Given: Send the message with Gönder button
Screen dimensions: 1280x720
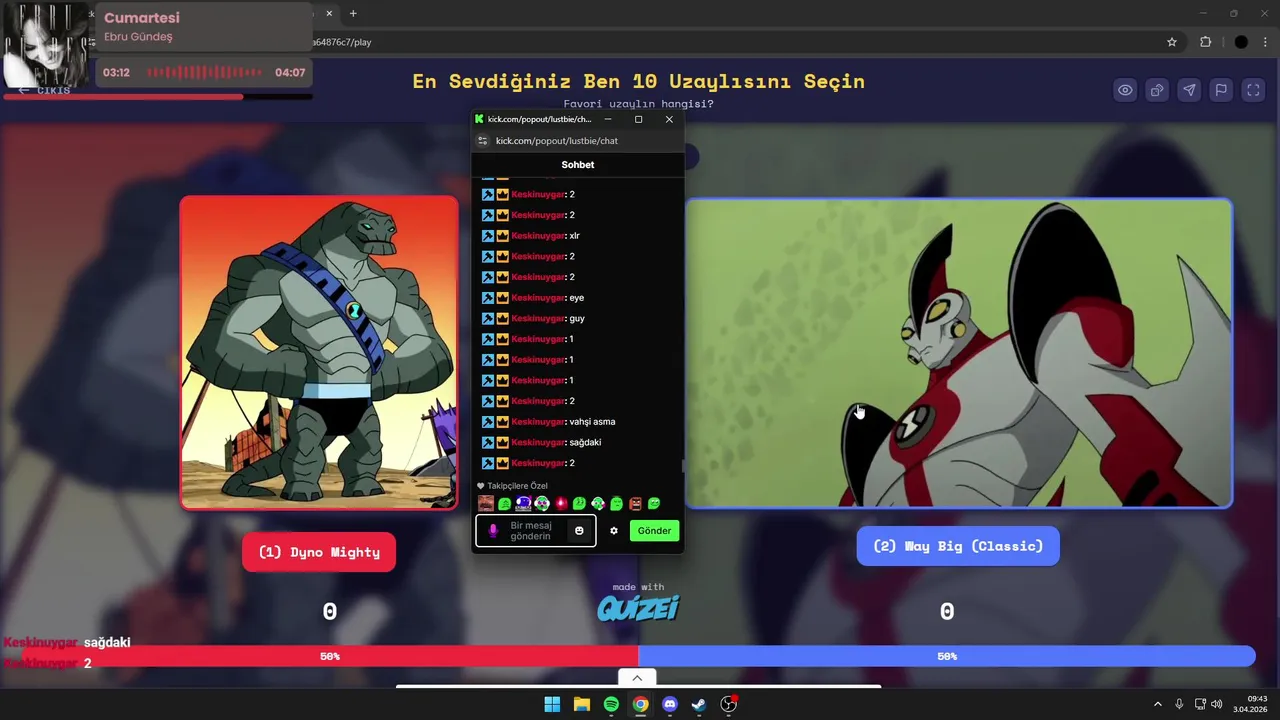Looking at the screenshot, I should click(x=654, y=531).
